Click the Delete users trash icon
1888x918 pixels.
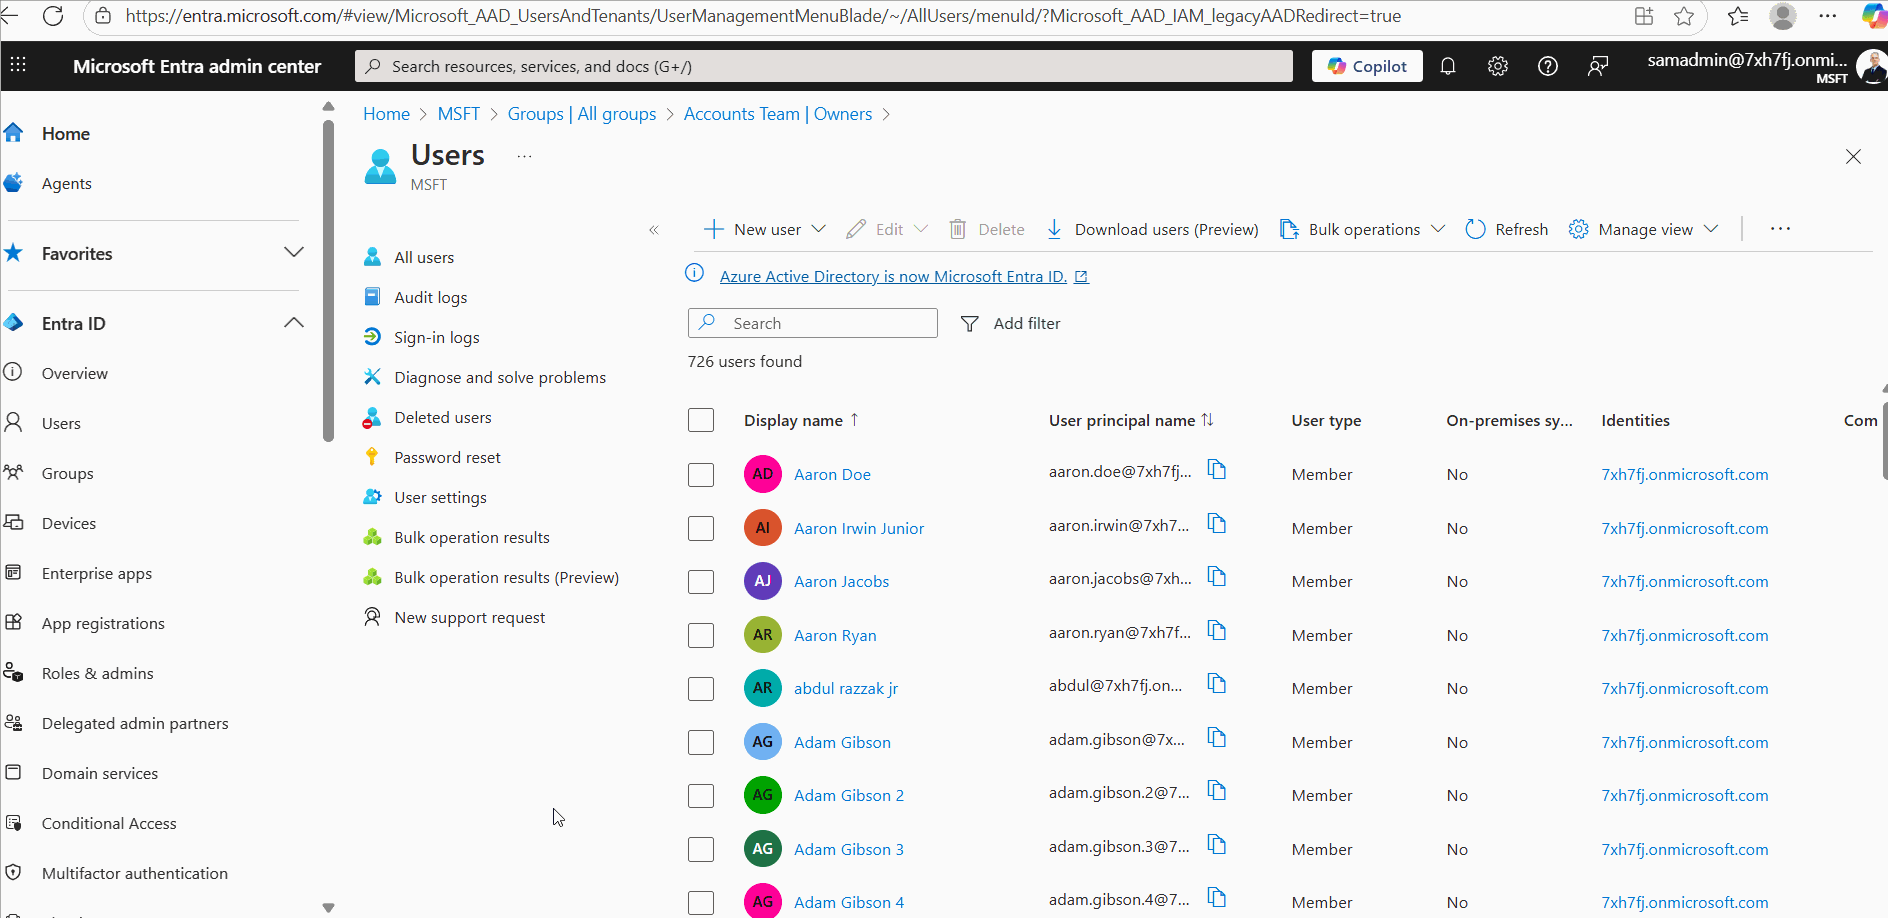957,228
